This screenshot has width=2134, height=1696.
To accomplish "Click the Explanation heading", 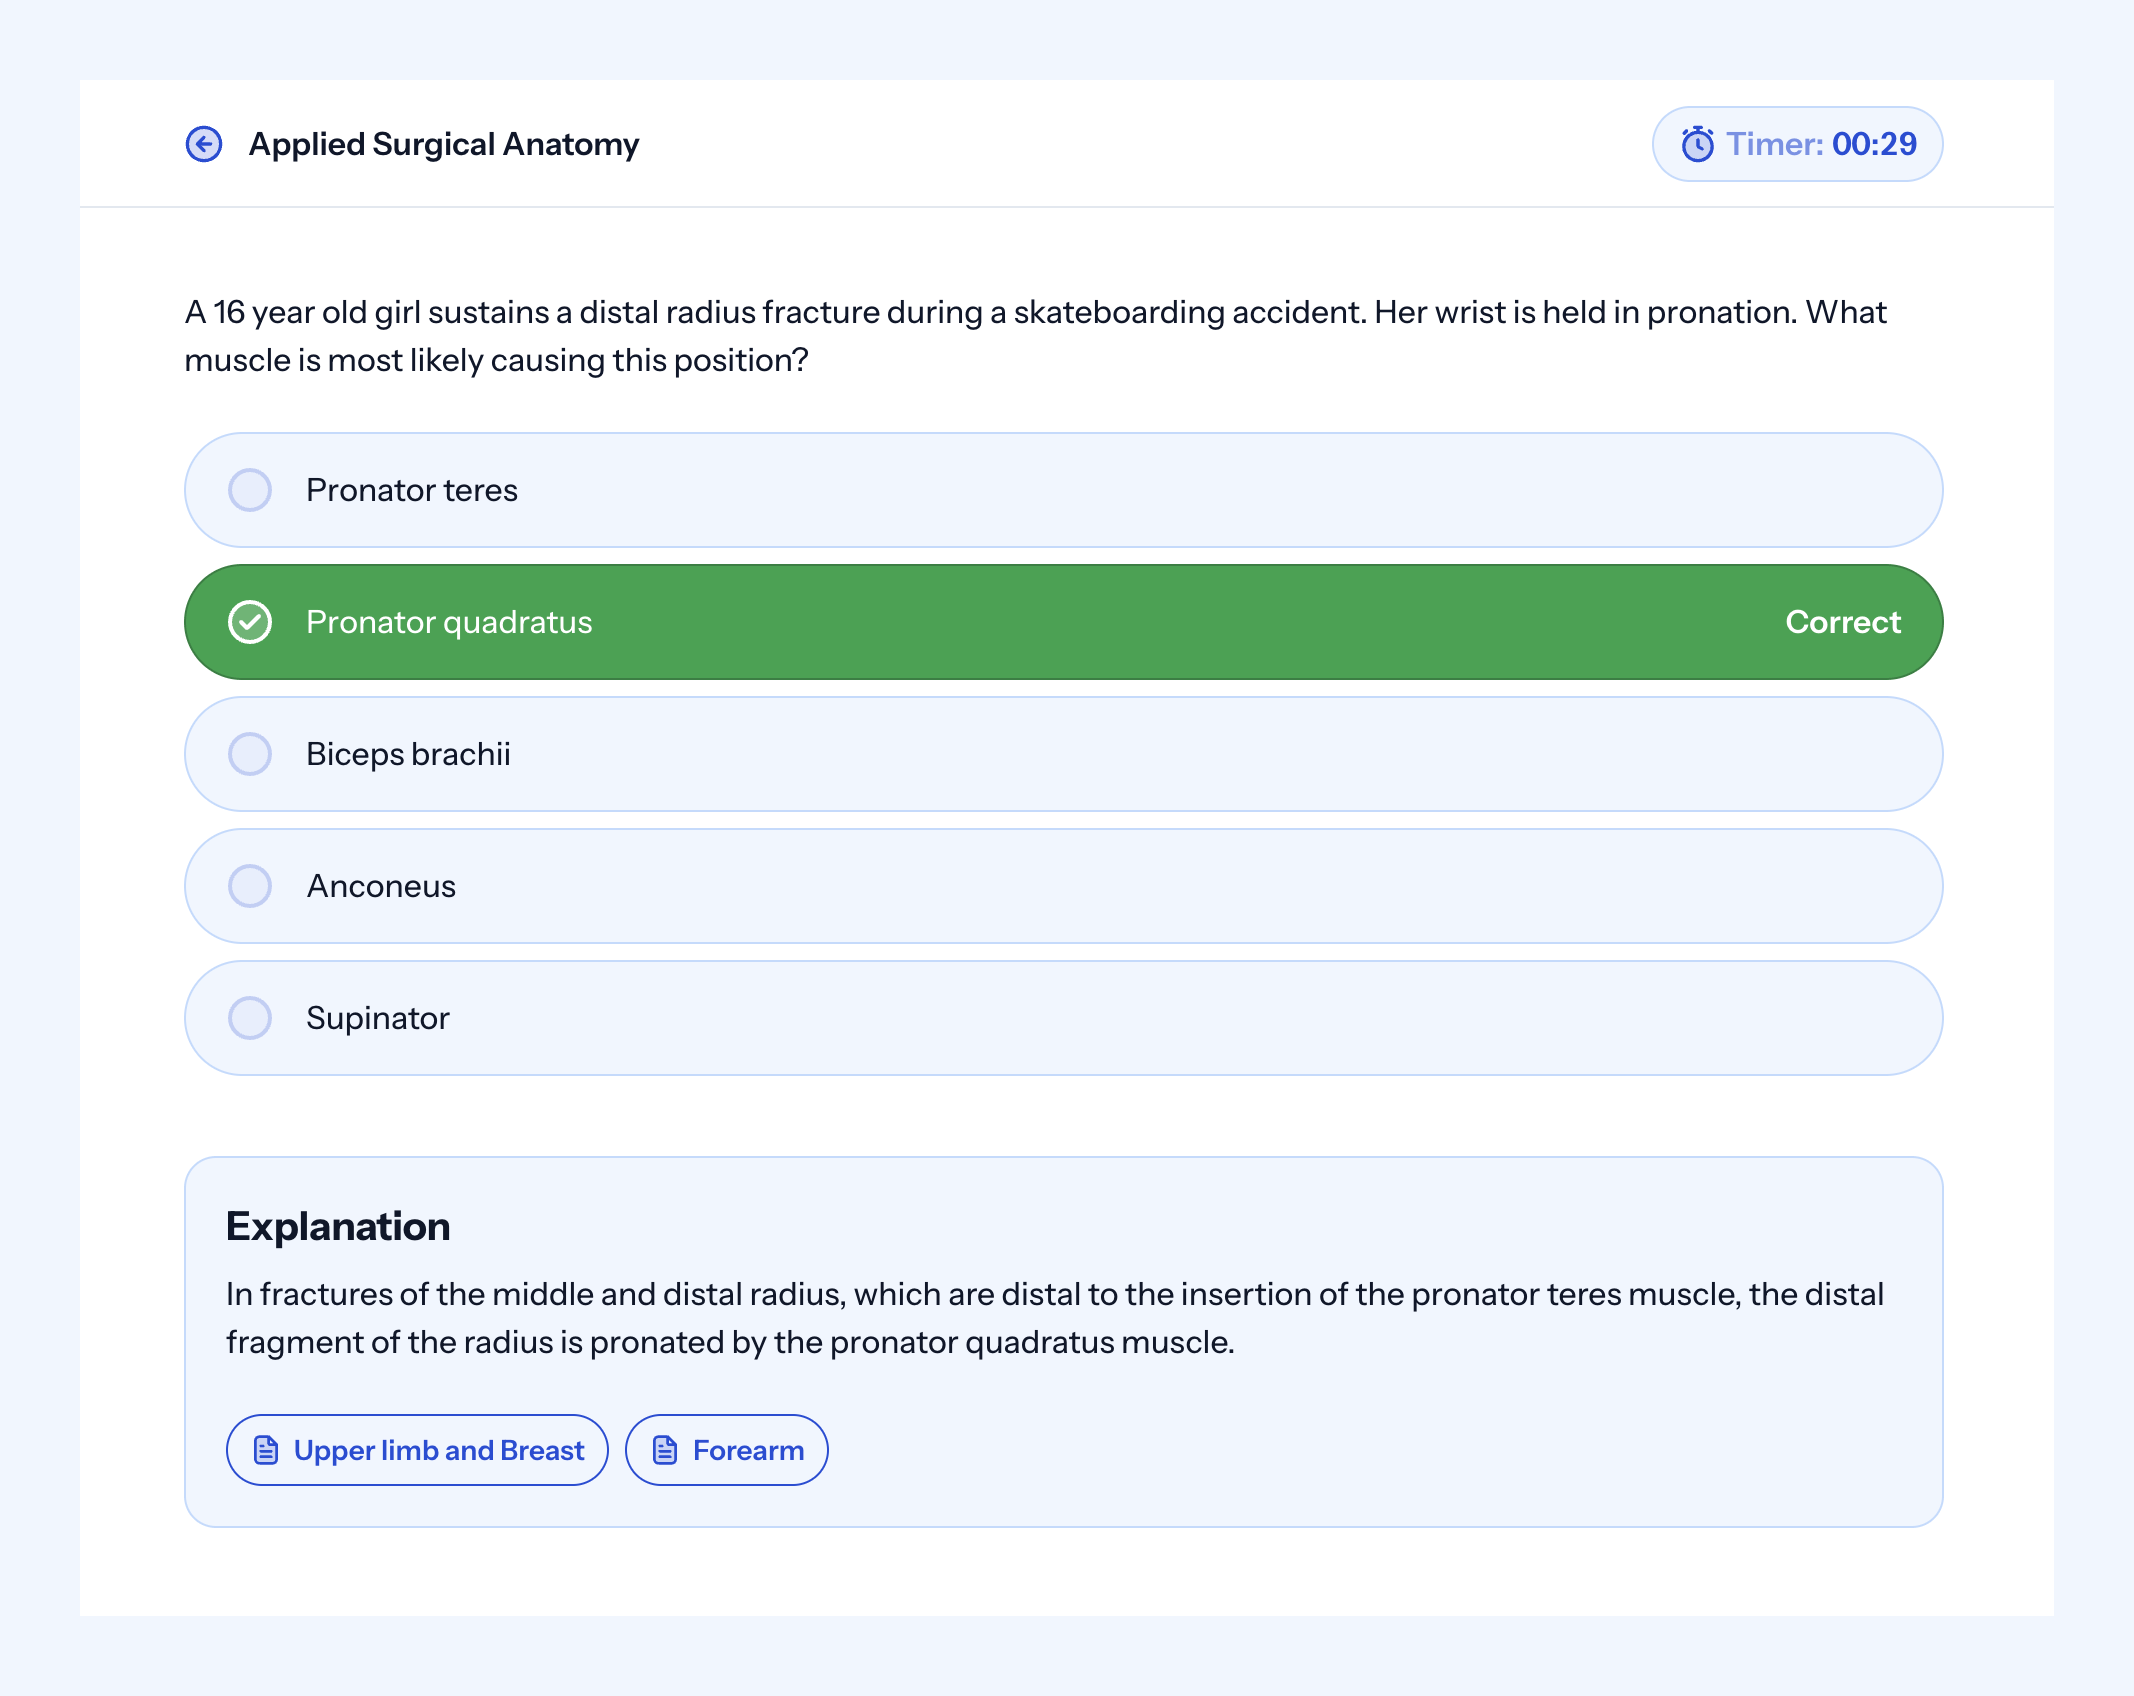I will tap(338, 1226).
